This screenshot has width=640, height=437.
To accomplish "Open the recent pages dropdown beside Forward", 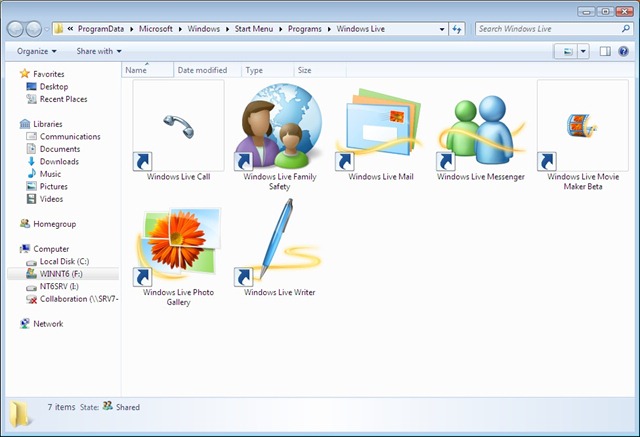I will [x=47, y=29].
